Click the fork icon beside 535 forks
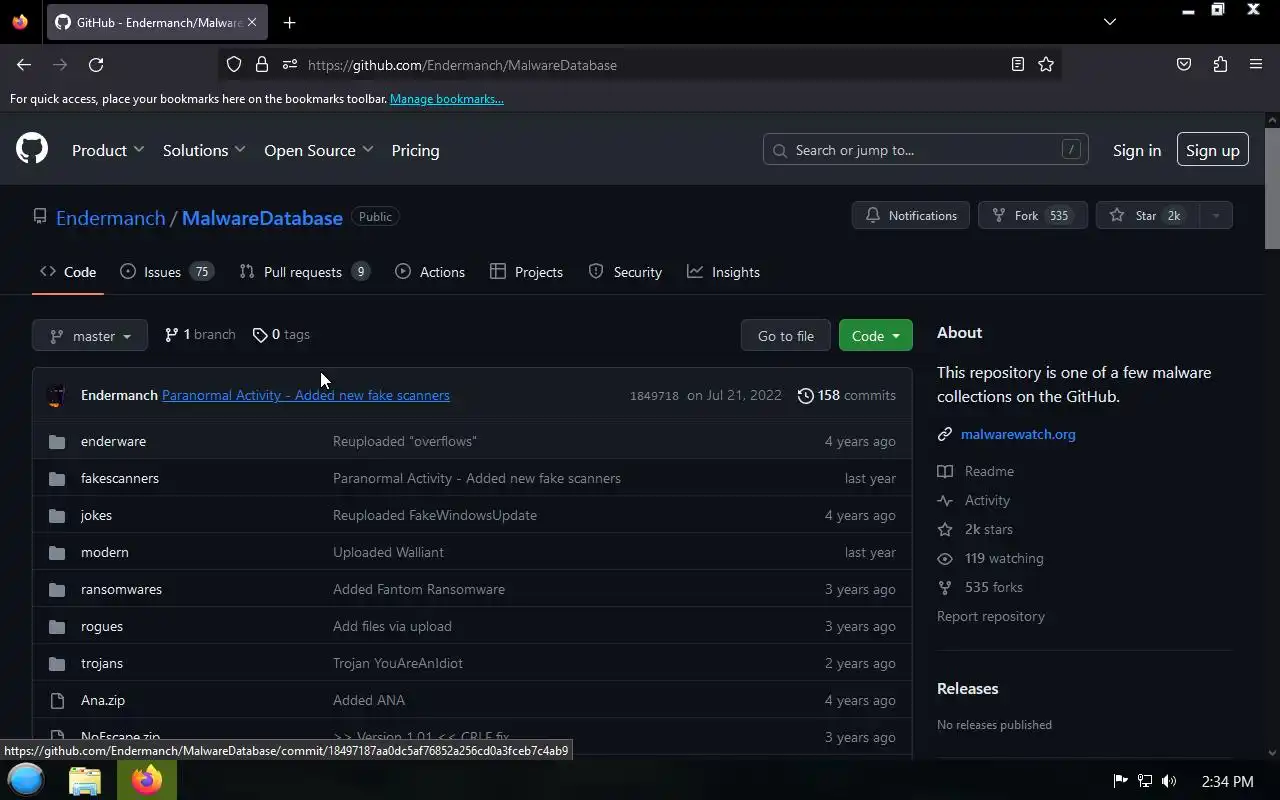The height and width of the screenshot is (800, 1280). (x=945, y=588)
